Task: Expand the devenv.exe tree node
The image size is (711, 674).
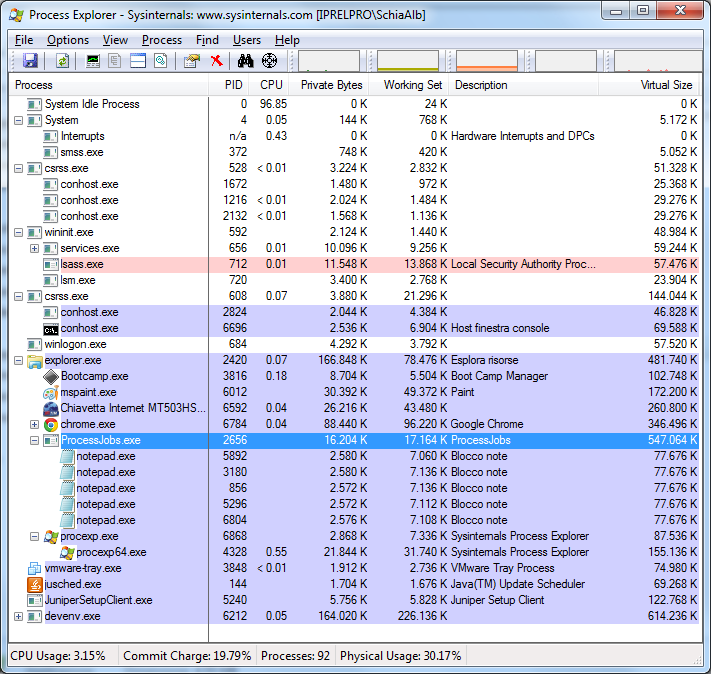Action: (18, 616)
